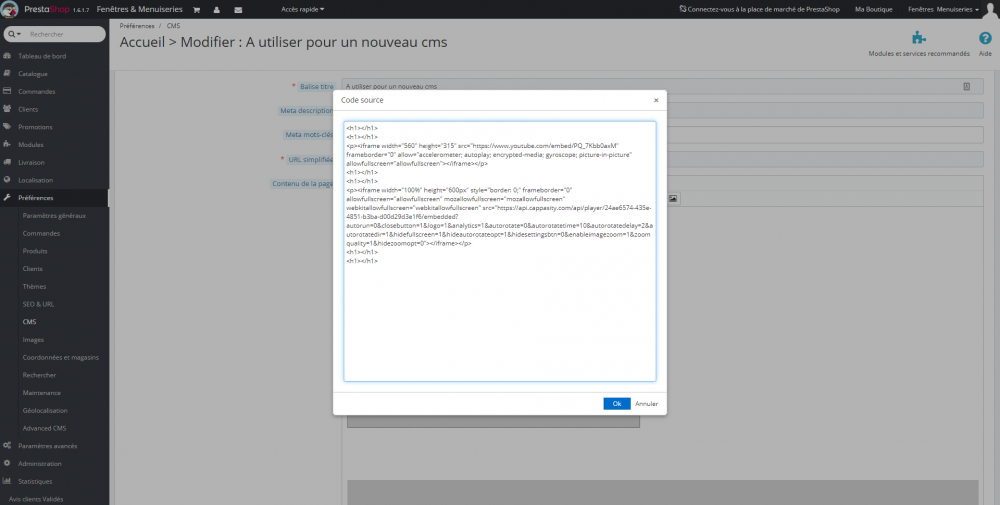Click the character counter icon in Balise titre
This screenshot has height=505, width=1000.
click(x=966, y=86)
